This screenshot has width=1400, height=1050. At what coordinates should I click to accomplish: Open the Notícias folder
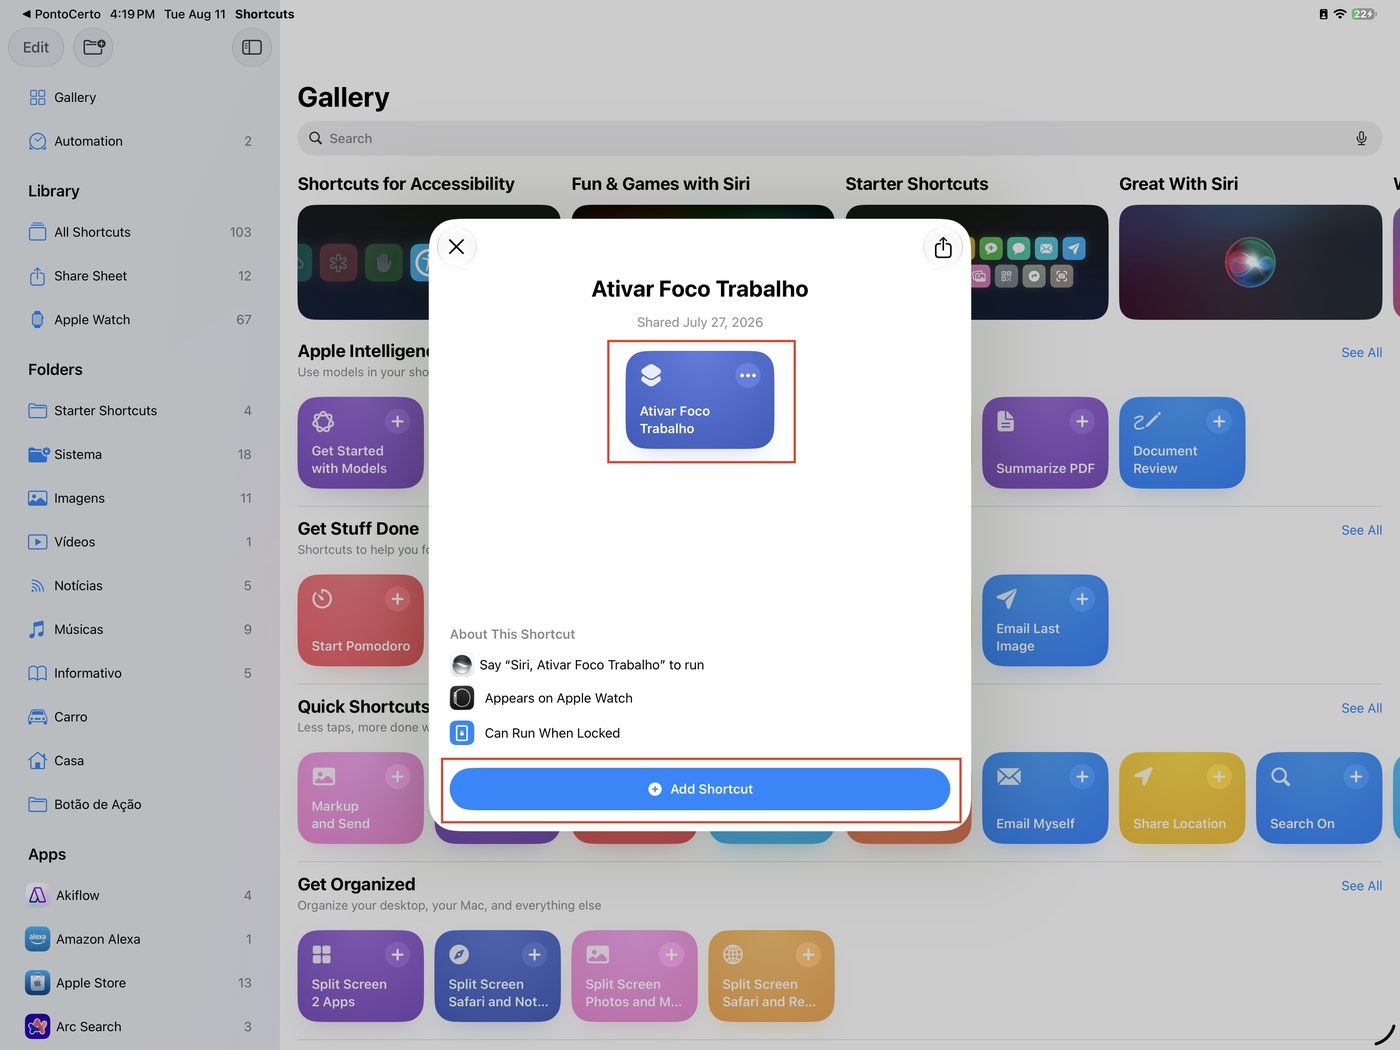tap(140, 586)
